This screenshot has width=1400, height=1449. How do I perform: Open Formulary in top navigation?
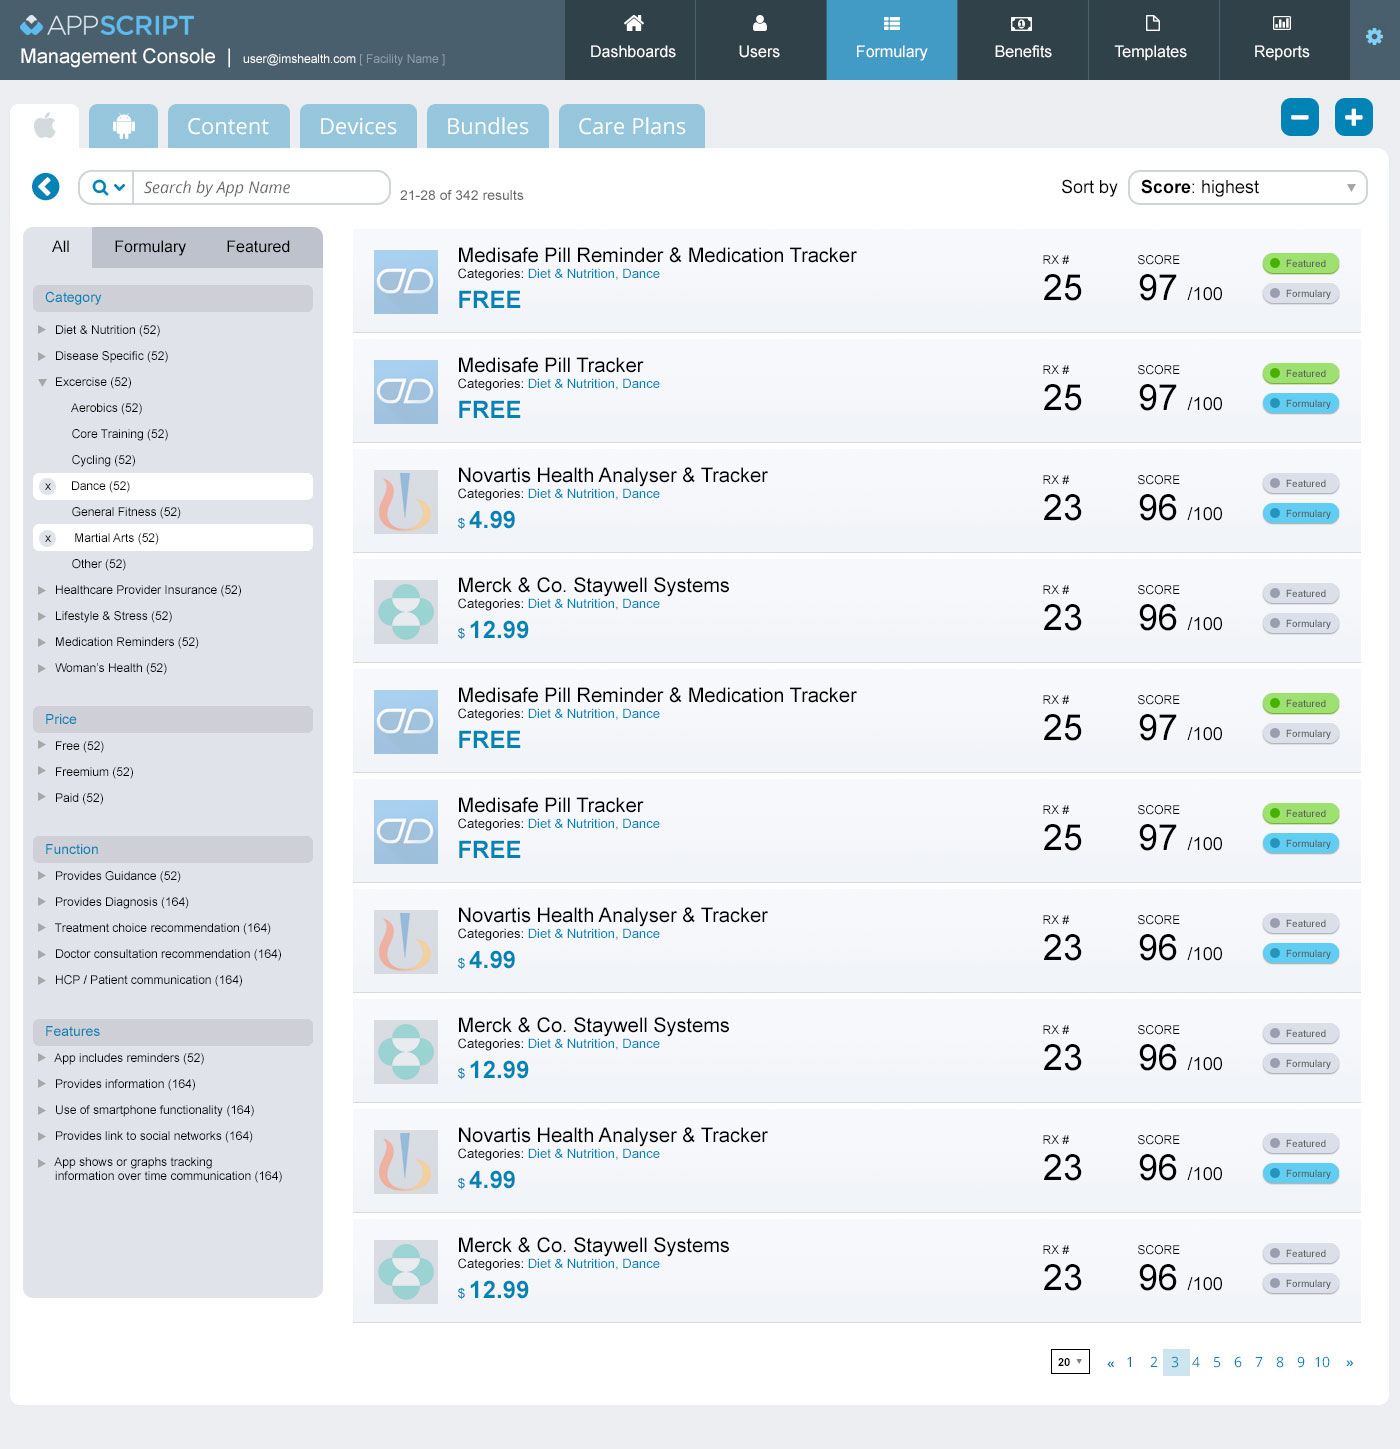892,40
